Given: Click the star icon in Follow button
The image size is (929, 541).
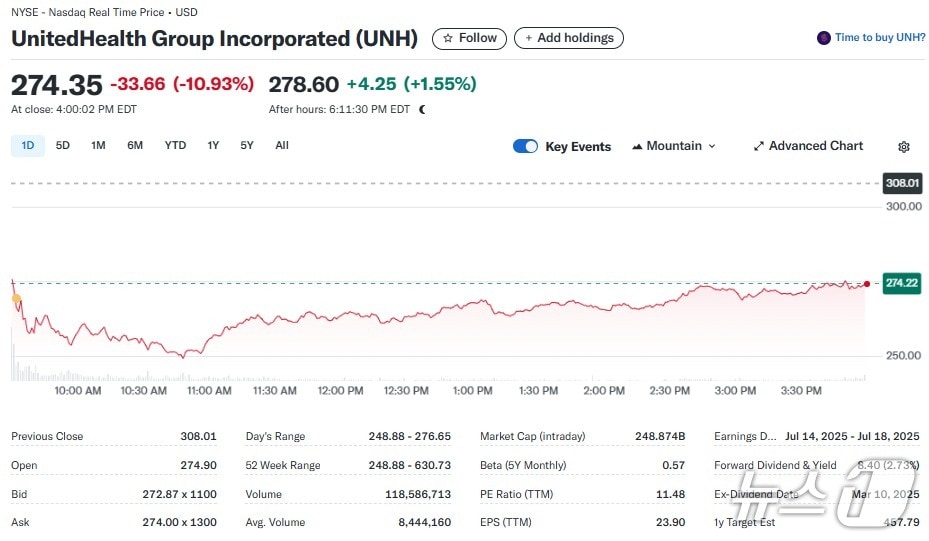Looking at the screenshot, I should tap(448, 38).
